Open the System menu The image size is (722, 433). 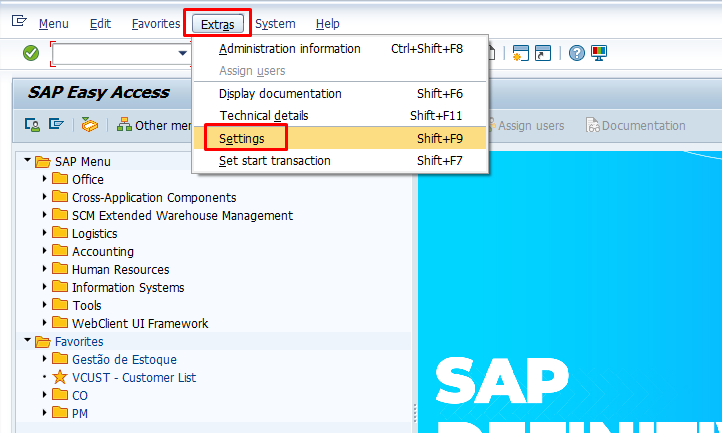pos(275,23)
